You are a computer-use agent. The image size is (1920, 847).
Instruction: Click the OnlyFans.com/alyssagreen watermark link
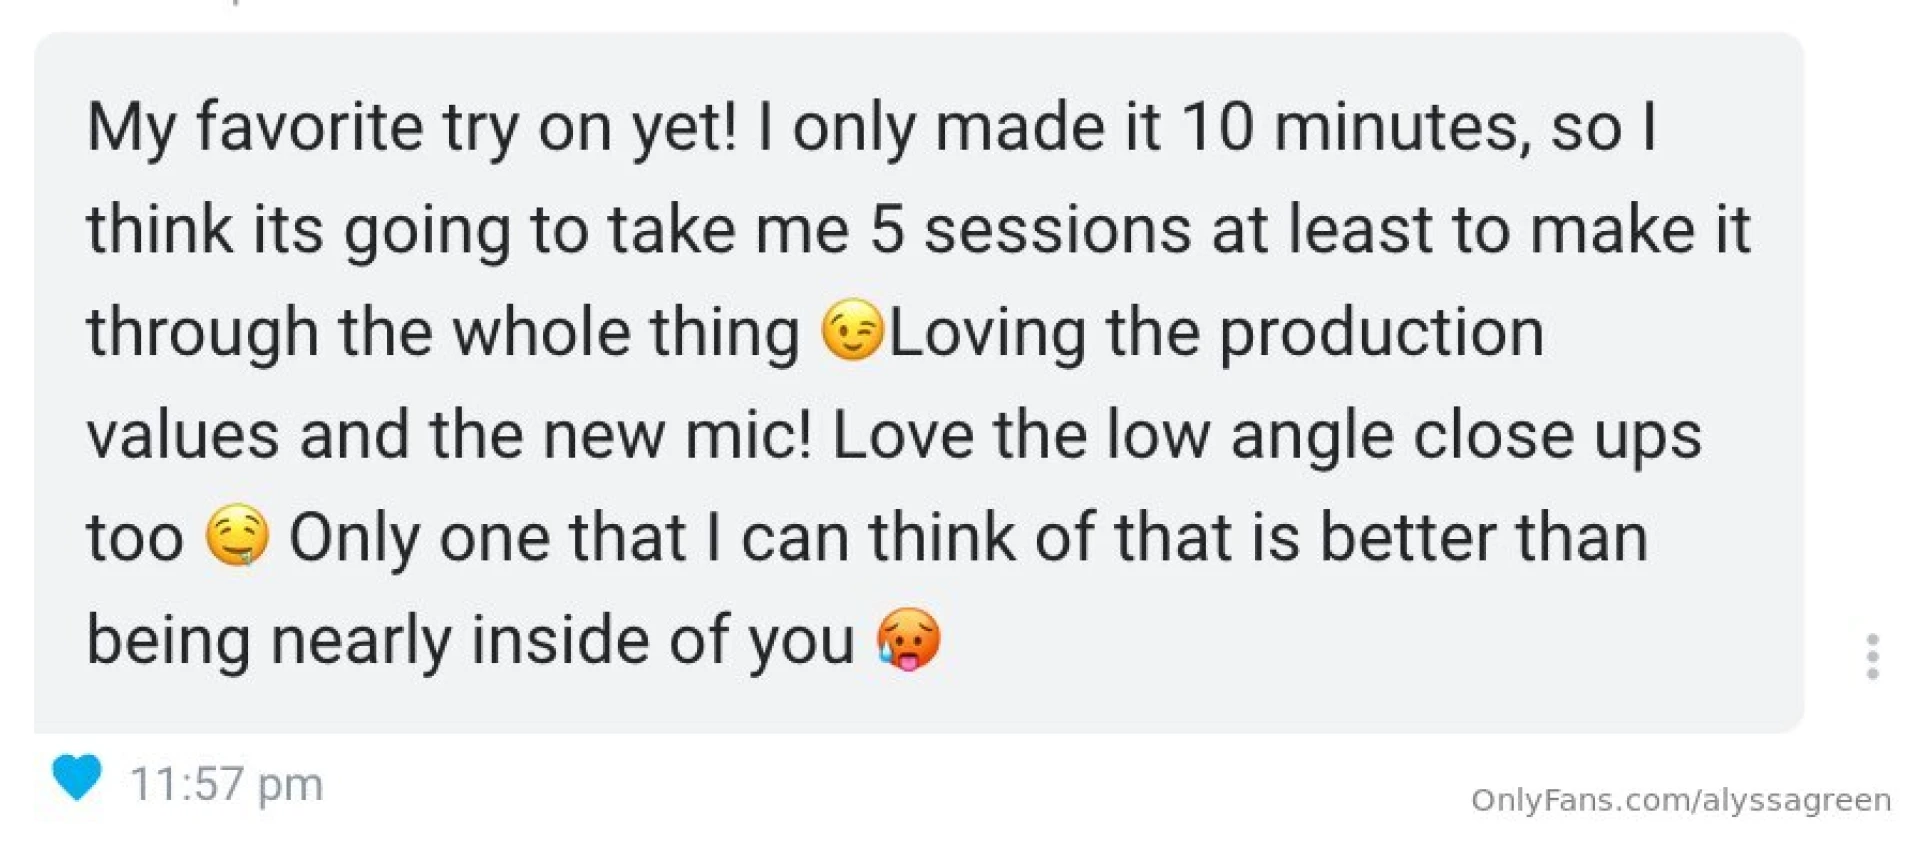1680,800
